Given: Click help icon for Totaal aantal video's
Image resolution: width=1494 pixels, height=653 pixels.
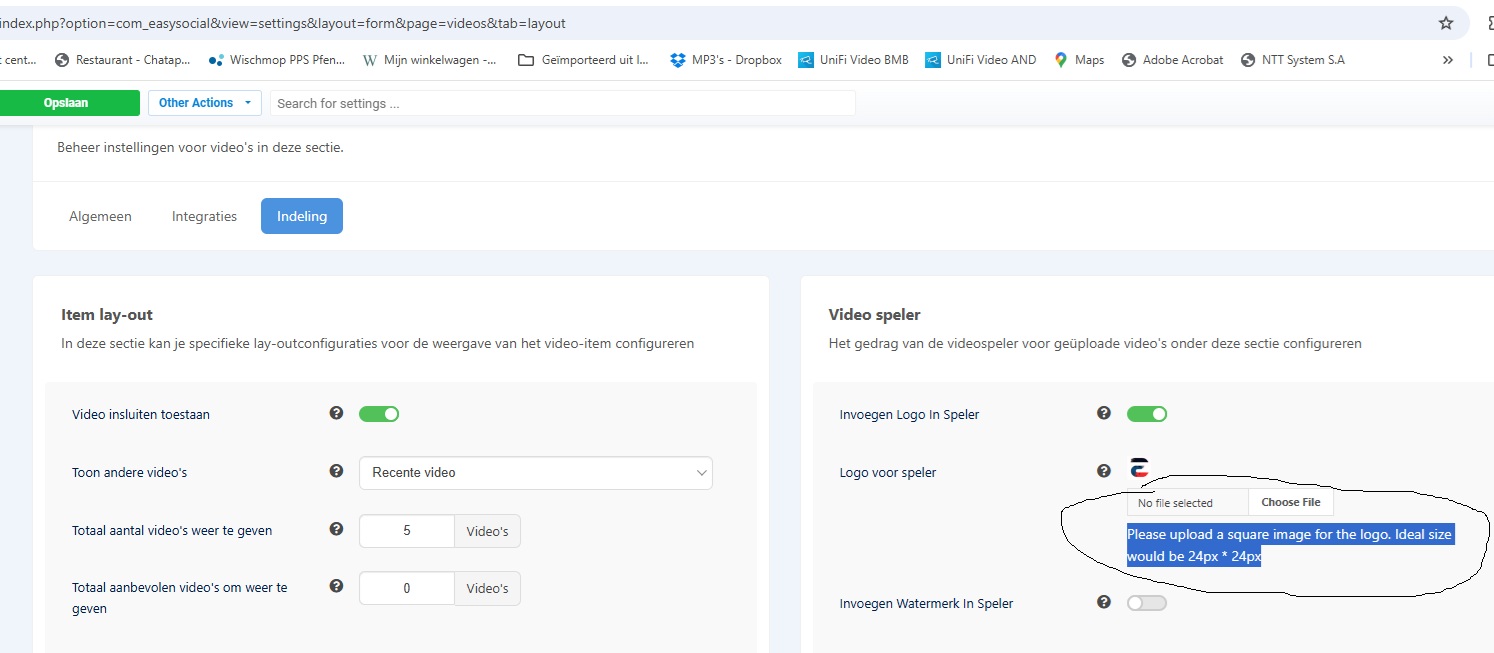Looking at the screenshot, I should tap(337, 529).
